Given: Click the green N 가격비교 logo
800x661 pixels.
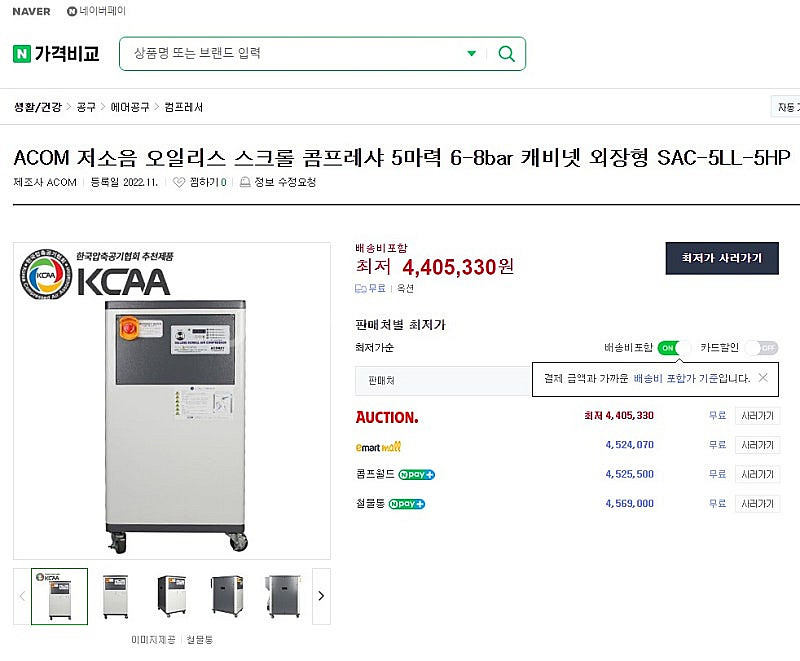Looking at the screenshot, I should click(x=56, y=54).
